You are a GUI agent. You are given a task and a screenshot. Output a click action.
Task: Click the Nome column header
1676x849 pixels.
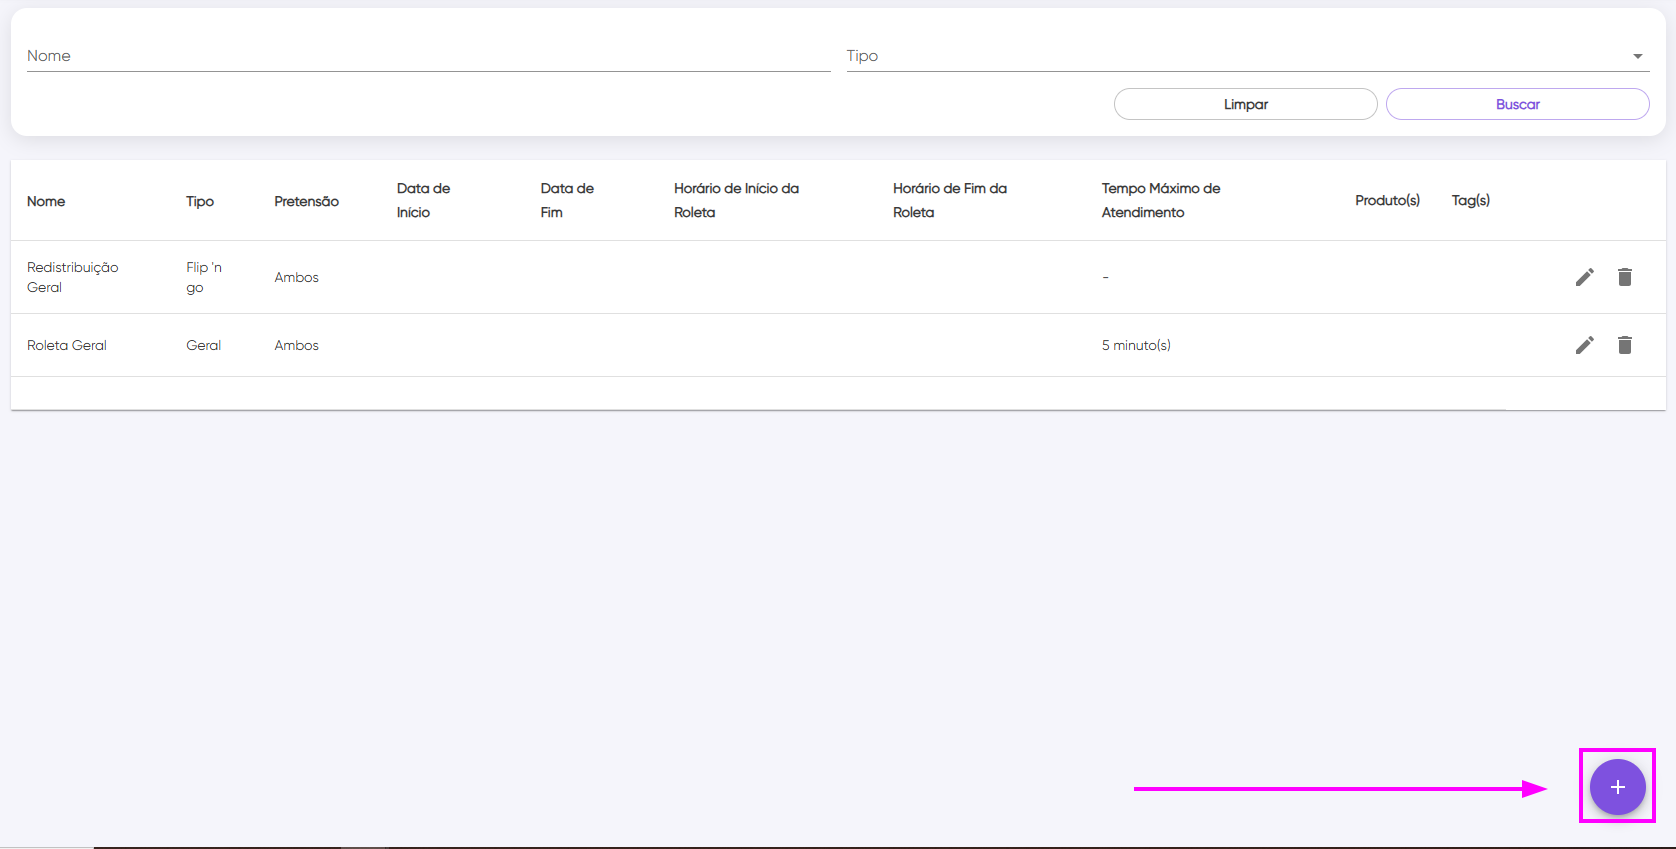(46, 201)
